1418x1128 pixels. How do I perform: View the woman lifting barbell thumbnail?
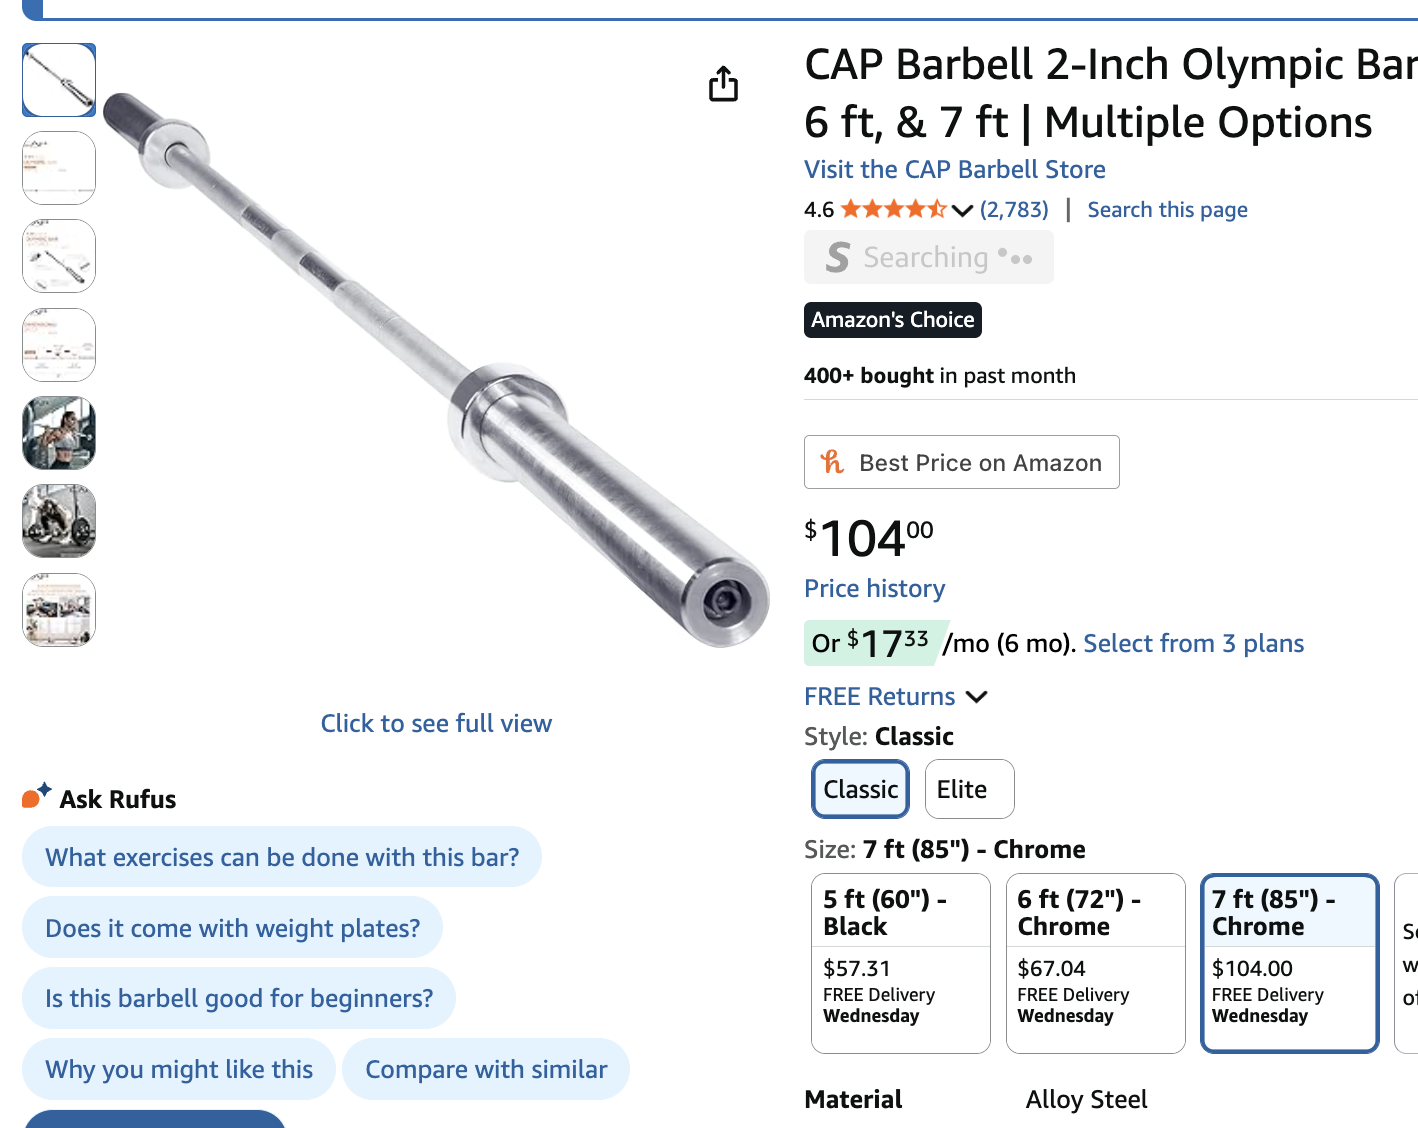click(59, 433)
